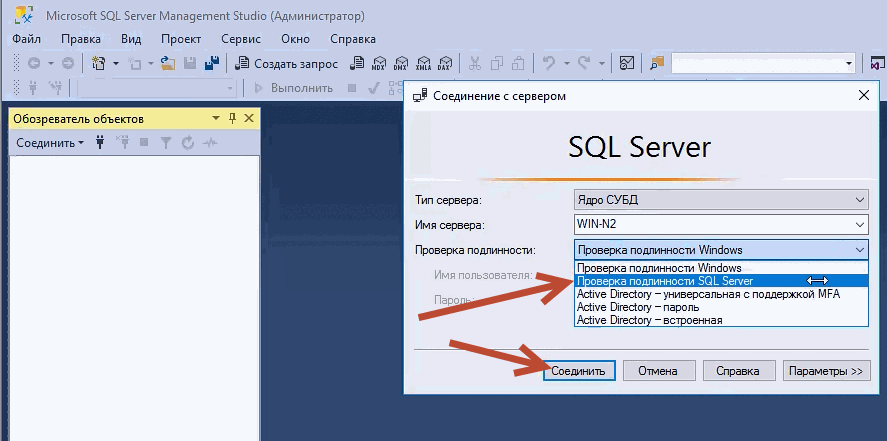
Task: Click the Filter funnel icon in Object Explorer
Action: (165, 143)
